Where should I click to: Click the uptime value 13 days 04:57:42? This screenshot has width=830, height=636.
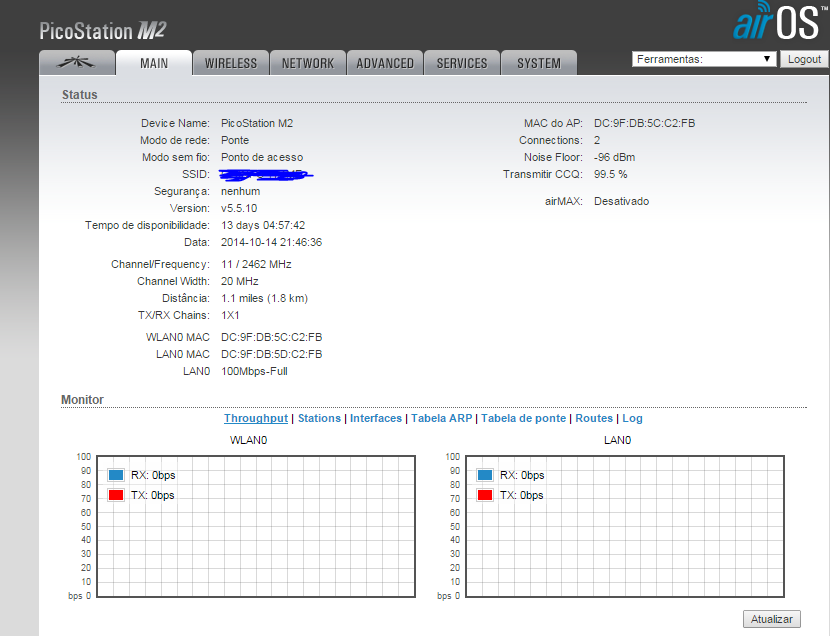(x=263, y=225)
